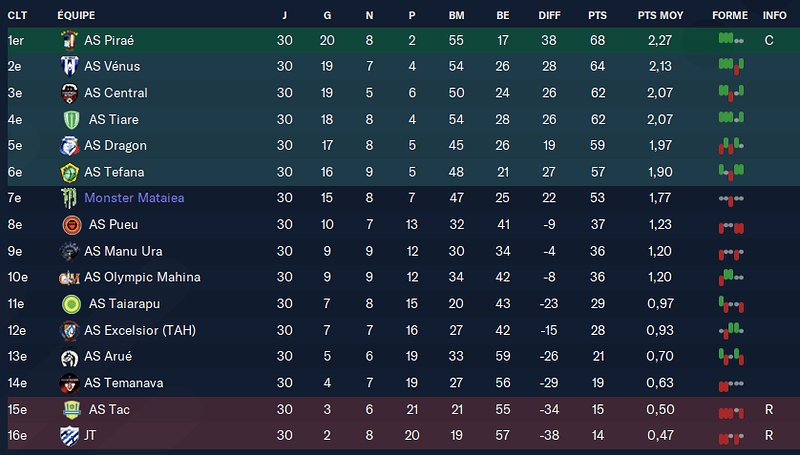Click the ÉQUIPE column header
Screen dimensions: 800x455
click(76, 15)
